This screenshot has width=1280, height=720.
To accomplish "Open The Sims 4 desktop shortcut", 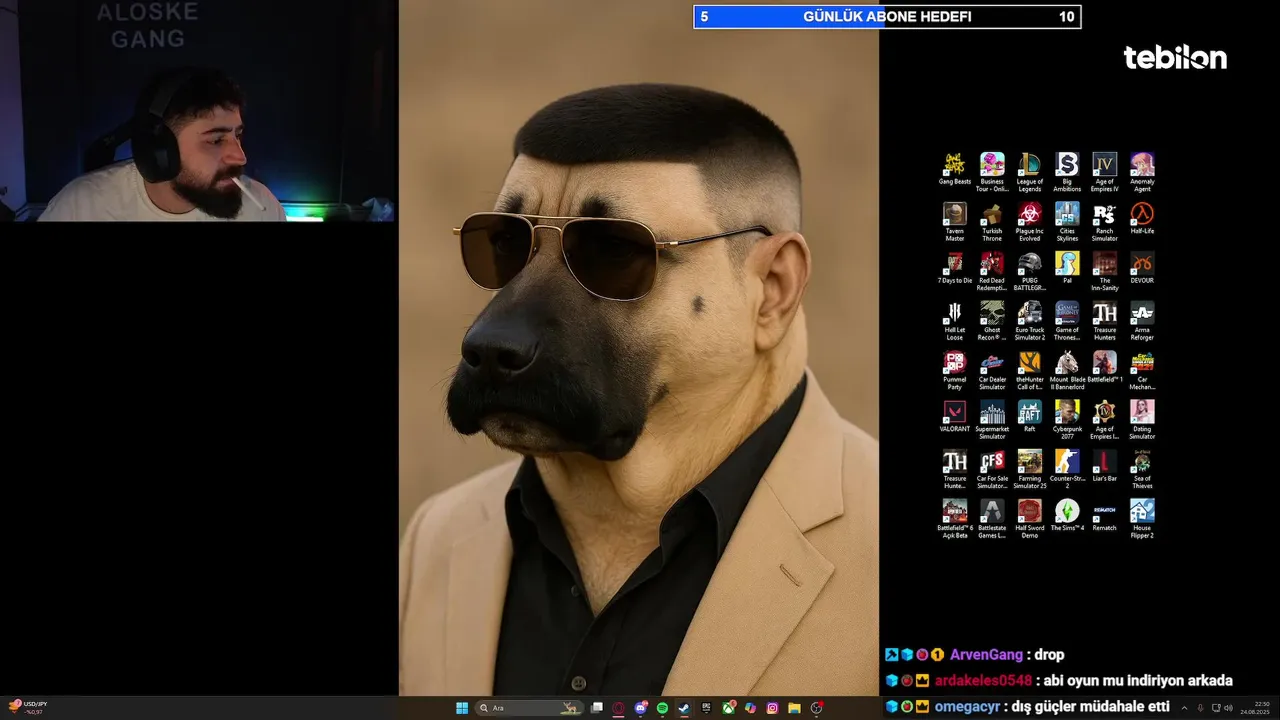I will [1067, 515].
